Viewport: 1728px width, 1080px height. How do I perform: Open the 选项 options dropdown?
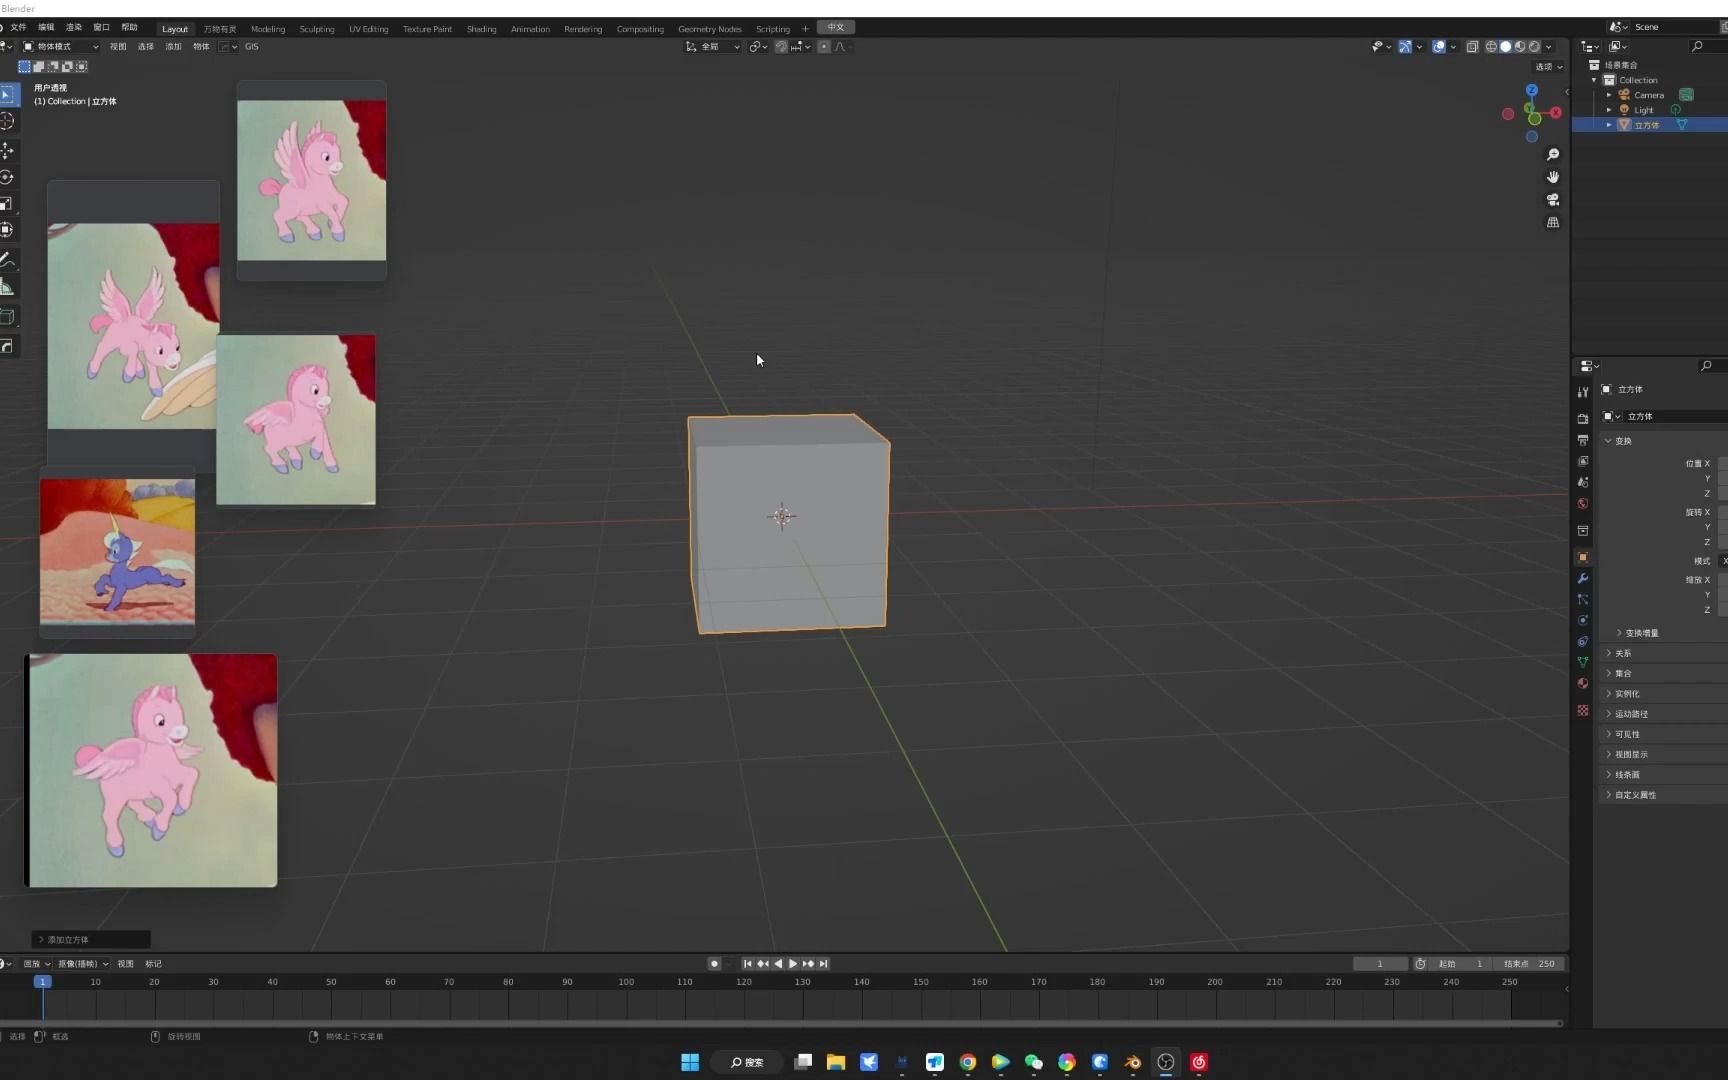[1549, 67]
